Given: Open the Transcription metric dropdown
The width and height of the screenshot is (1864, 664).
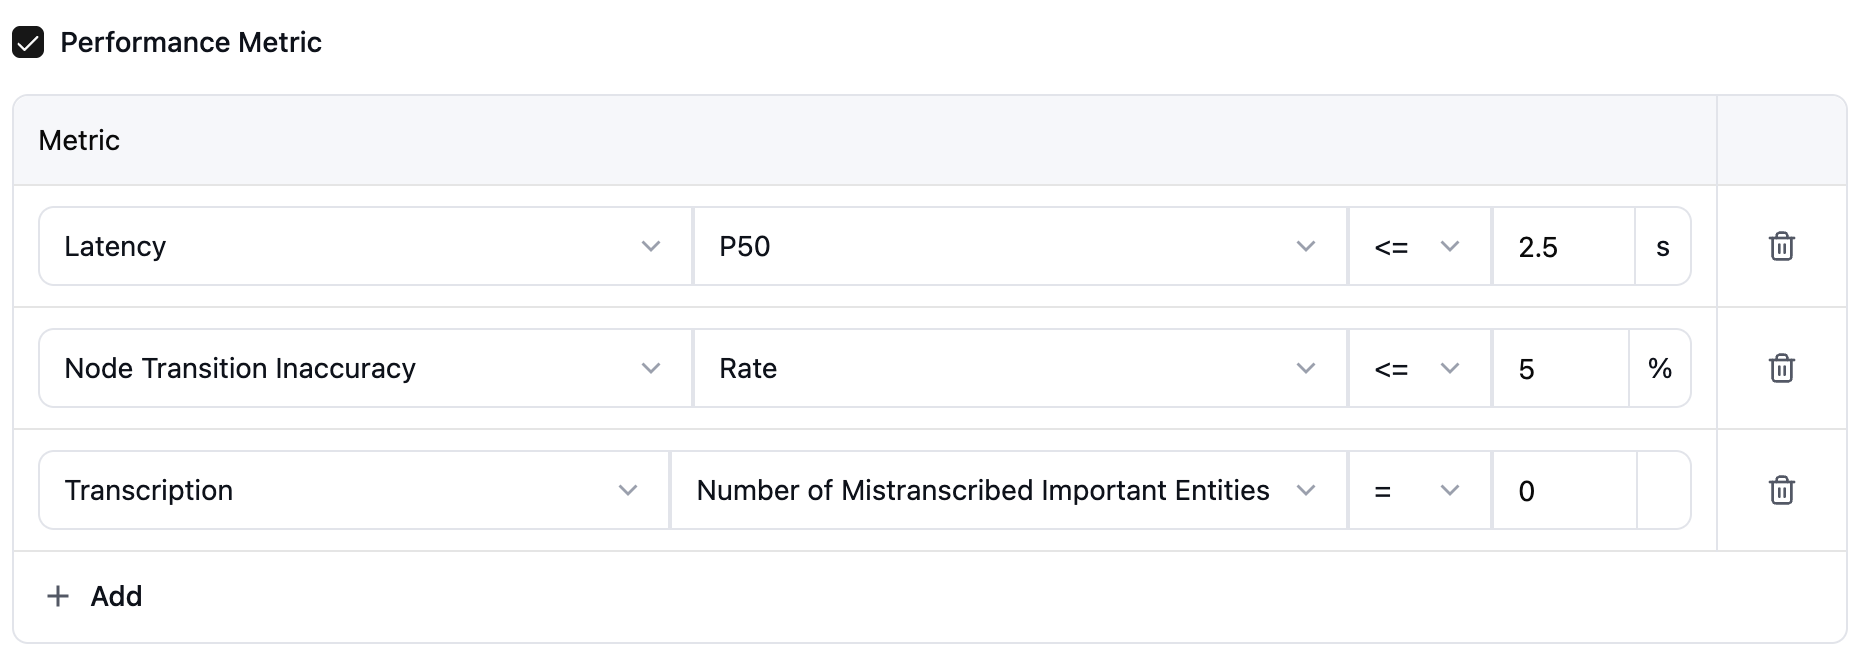Looking at the screenshot, I should 353,490.
